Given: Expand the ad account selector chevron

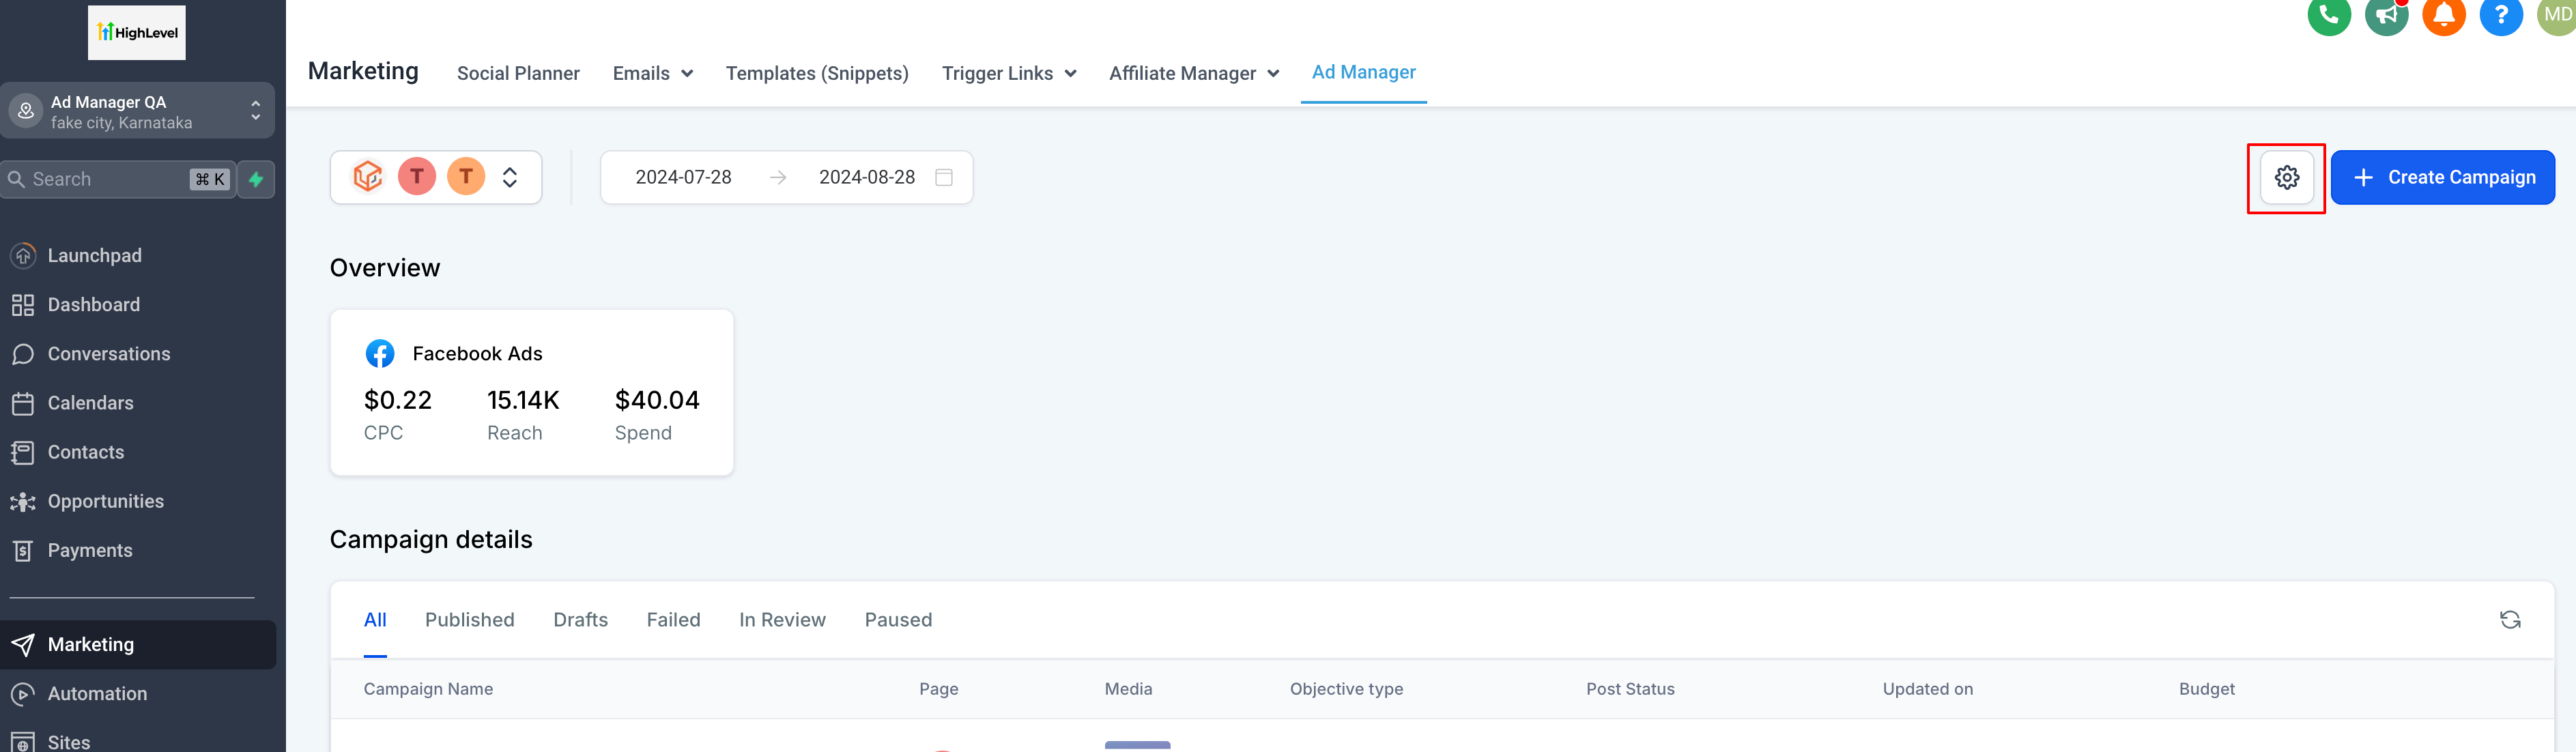Looking at the screenshot, I should click(510, 177).
